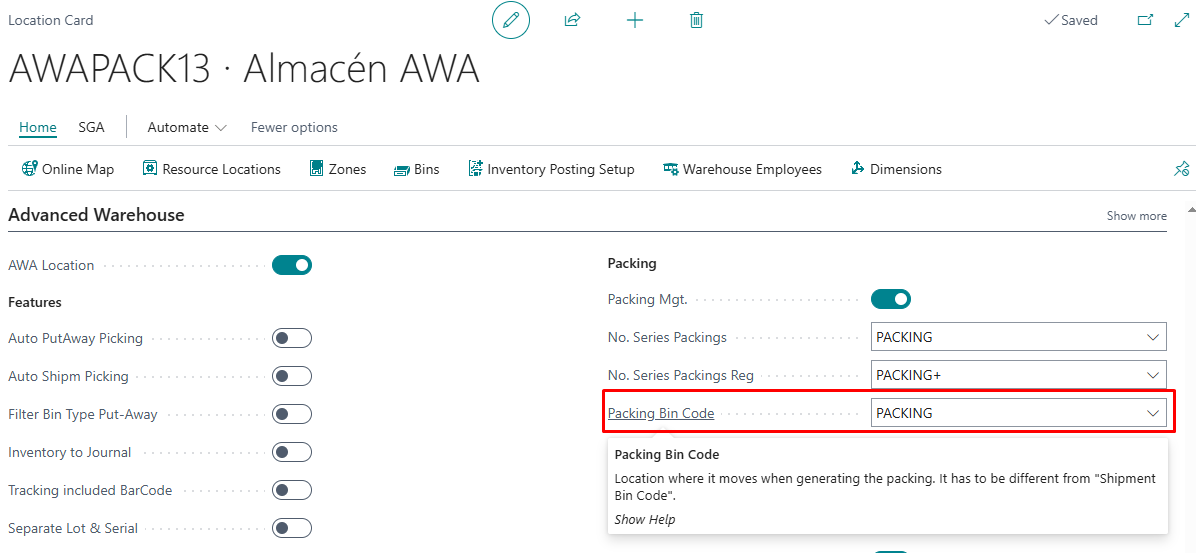This screenshot has width=1196, height=553.
Task: Click the No. Series Packings Reg field
Action: (1005, 375)
